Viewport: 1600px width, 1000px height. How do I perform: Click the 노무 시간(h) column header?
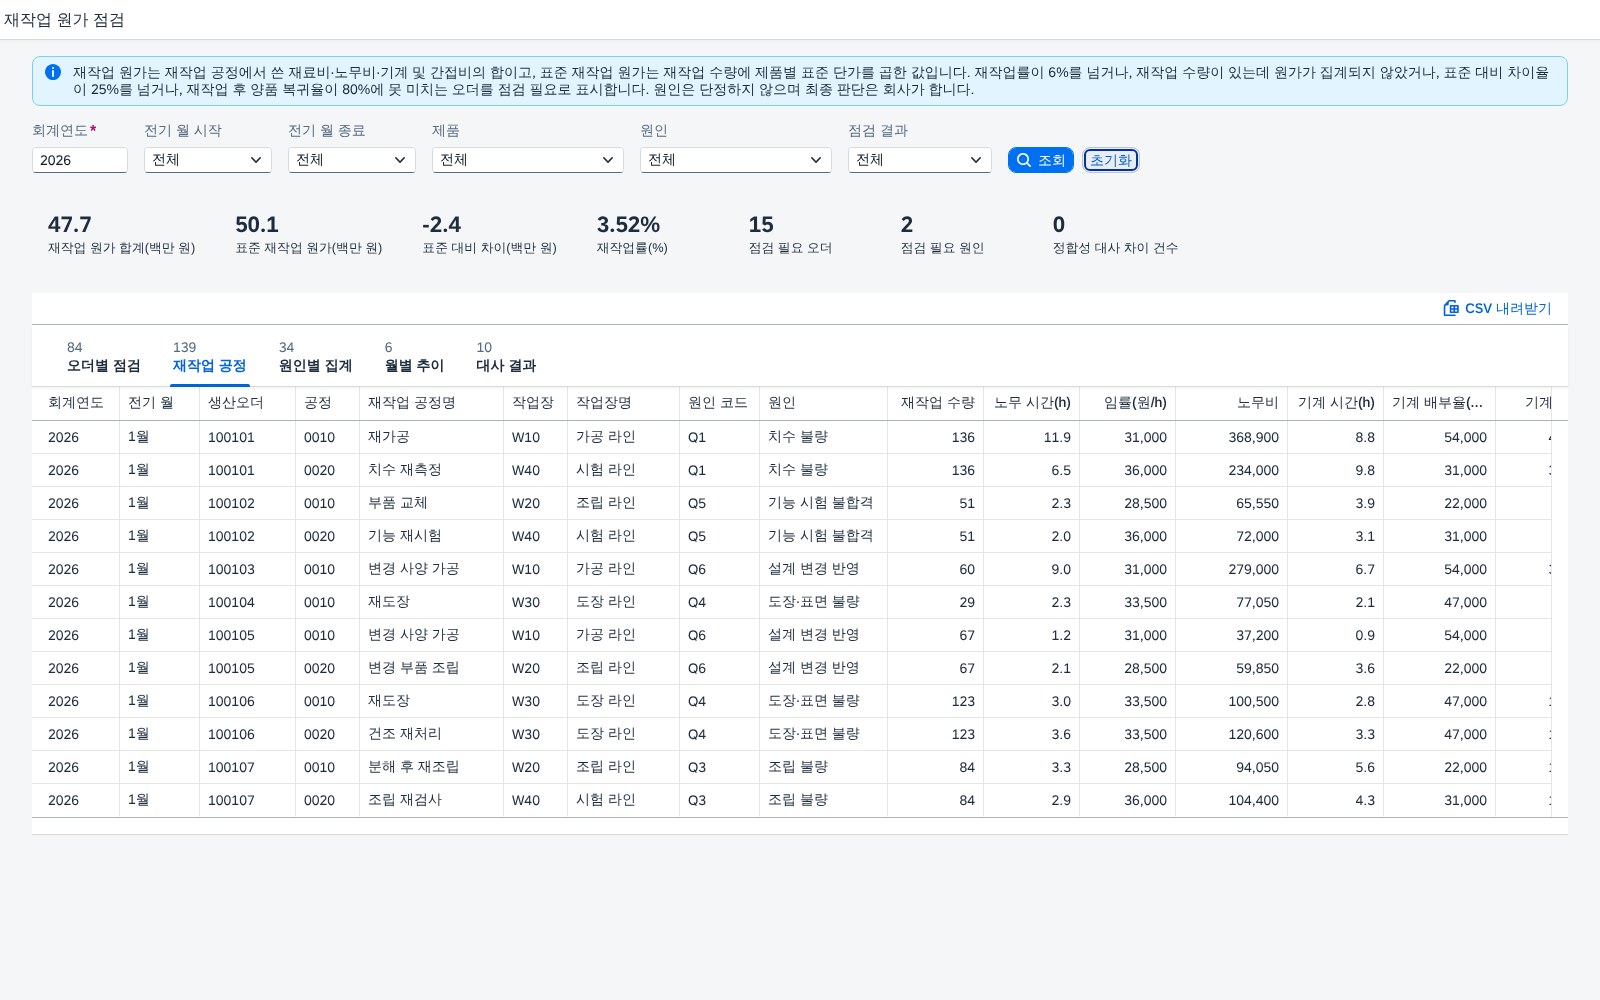(1032, 403)
